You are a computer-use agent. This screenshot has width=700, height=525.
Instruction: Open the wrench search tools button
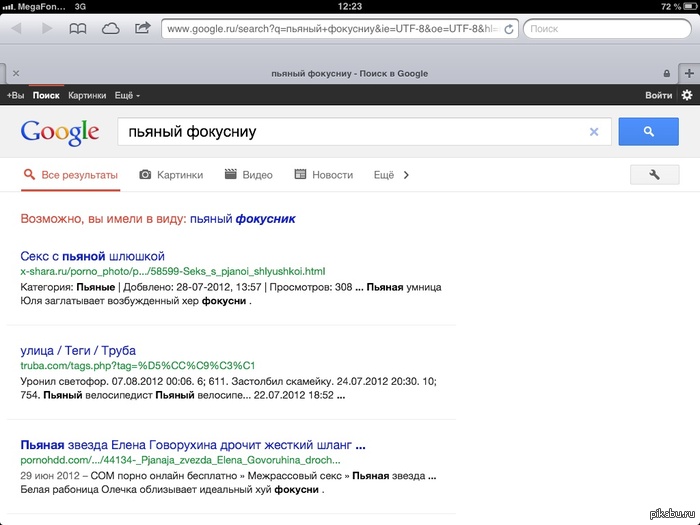pyautogui.click(x=655, y=175)
